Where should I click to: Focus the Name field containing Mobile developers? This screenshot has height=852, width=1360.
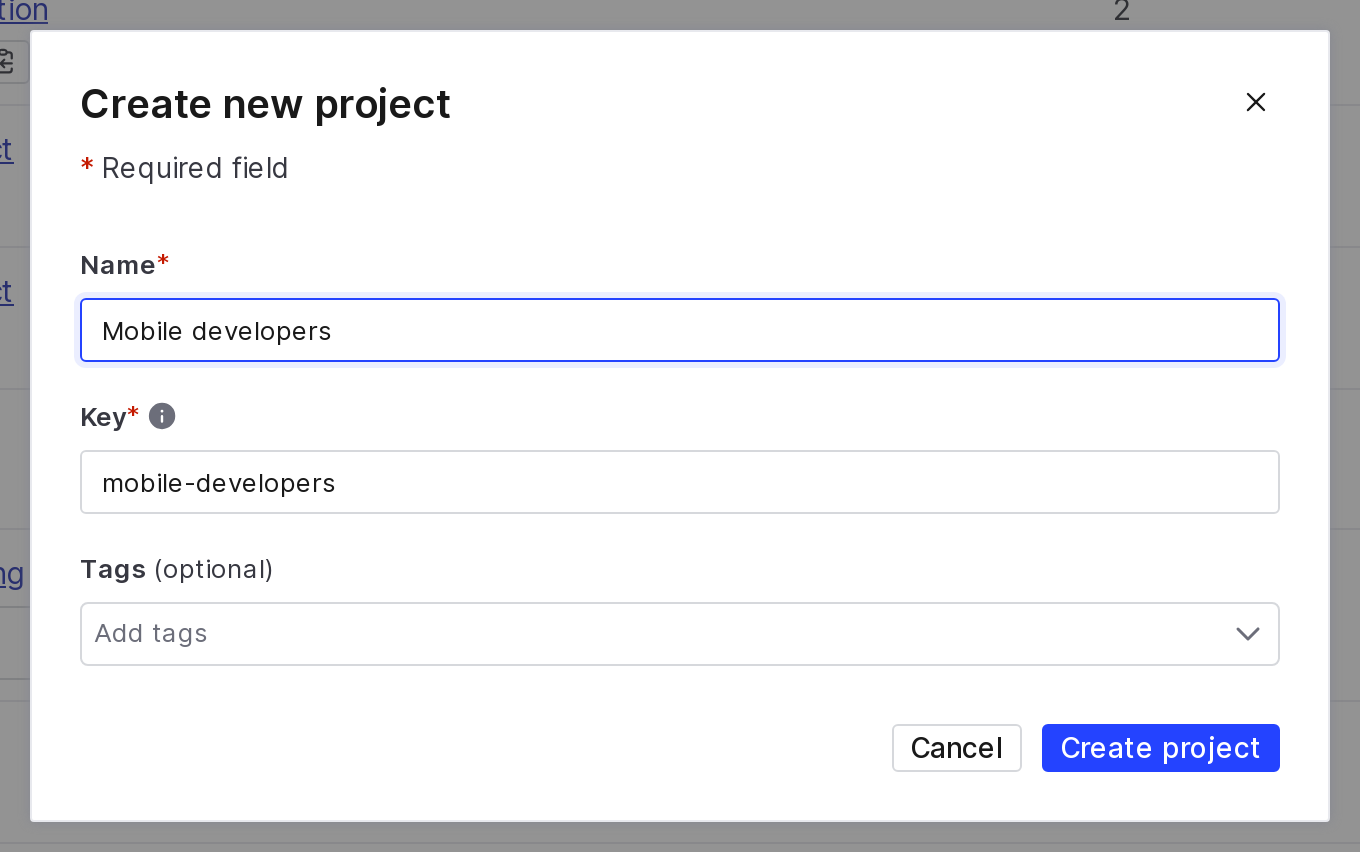coord(680,330)
